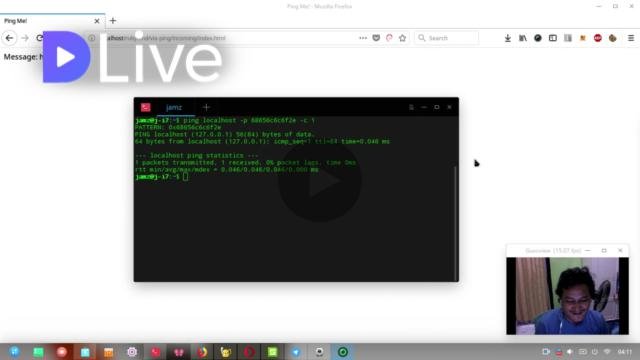Viewport: 640px width, 360px height.
Task: Open the Telegram icon in taskbar
Action: (x=296, y=352)
